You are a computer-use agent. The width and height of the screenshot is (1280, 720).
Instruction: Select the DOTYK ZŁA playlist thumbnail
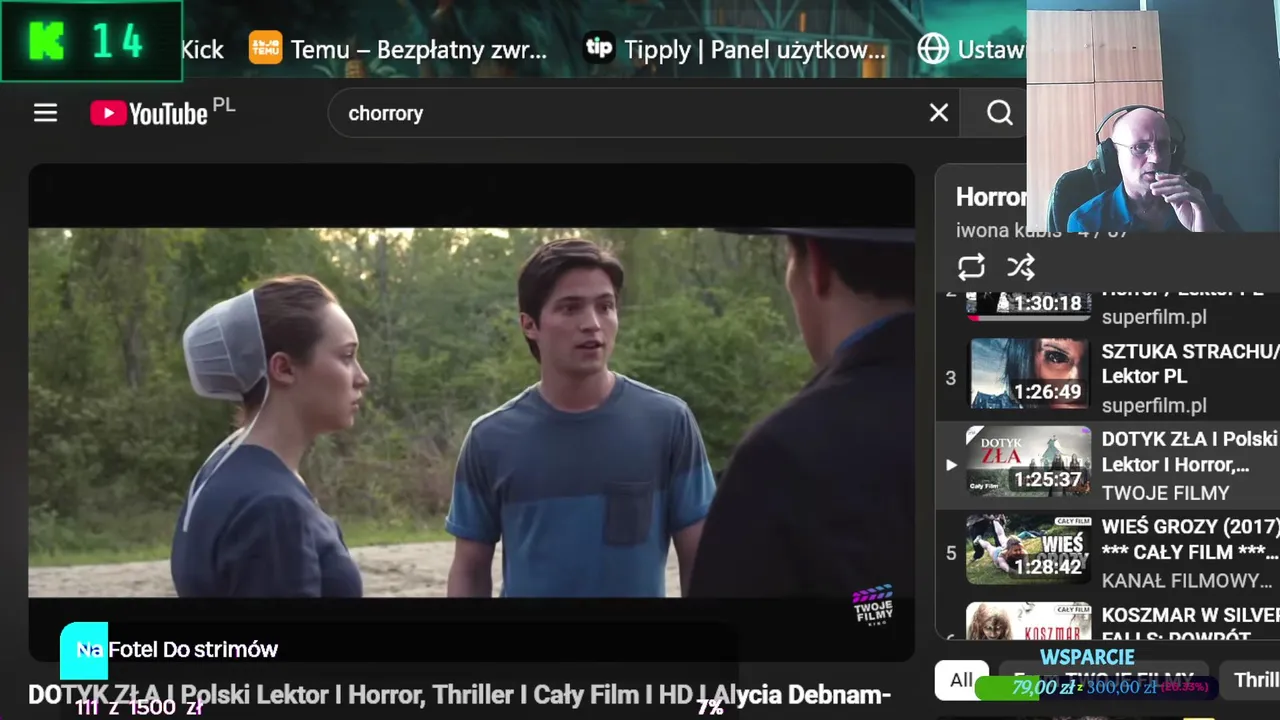click(1028, 461)
